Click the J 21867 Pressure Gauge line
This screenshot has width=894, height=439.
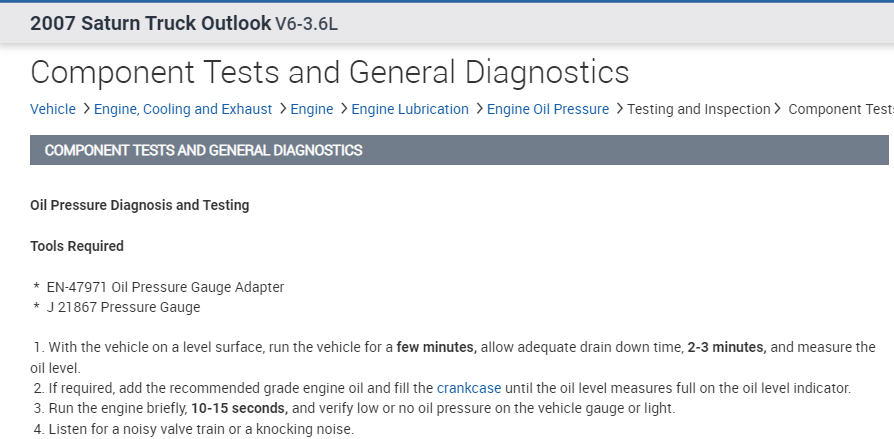(123, 307)
